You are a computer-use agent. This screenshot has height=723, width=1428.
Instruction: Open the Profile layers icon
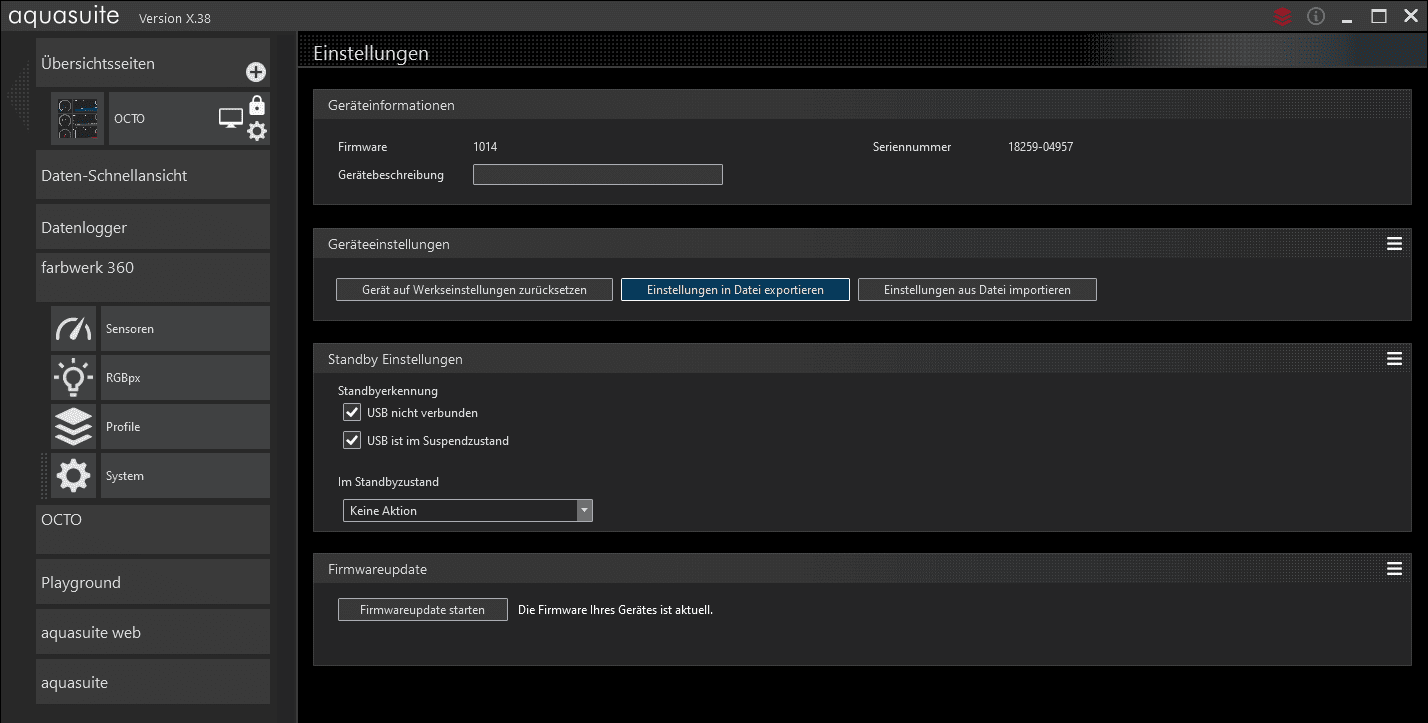pyautogui.click(x=74, y=427)
